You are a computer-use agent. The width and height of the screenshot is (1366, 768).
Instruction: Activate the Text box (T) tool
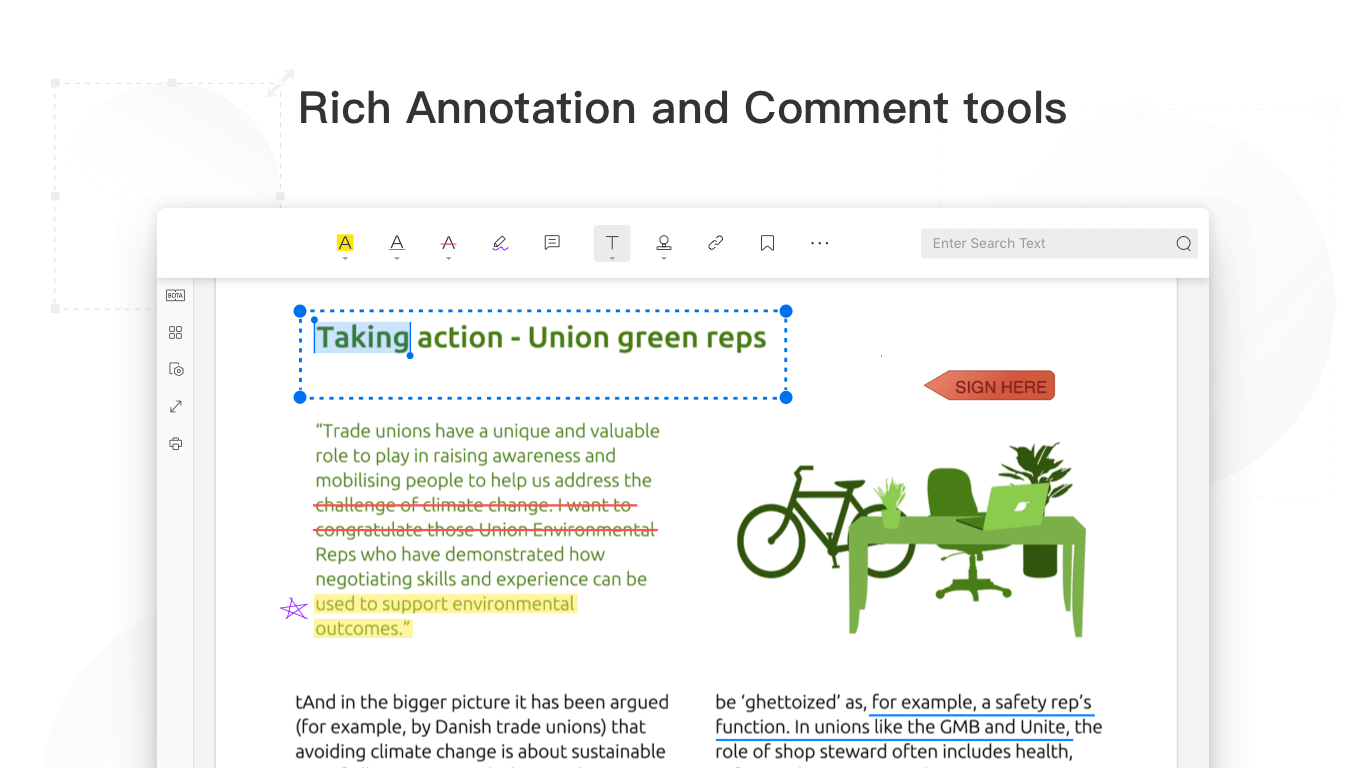tap(612, 242)
